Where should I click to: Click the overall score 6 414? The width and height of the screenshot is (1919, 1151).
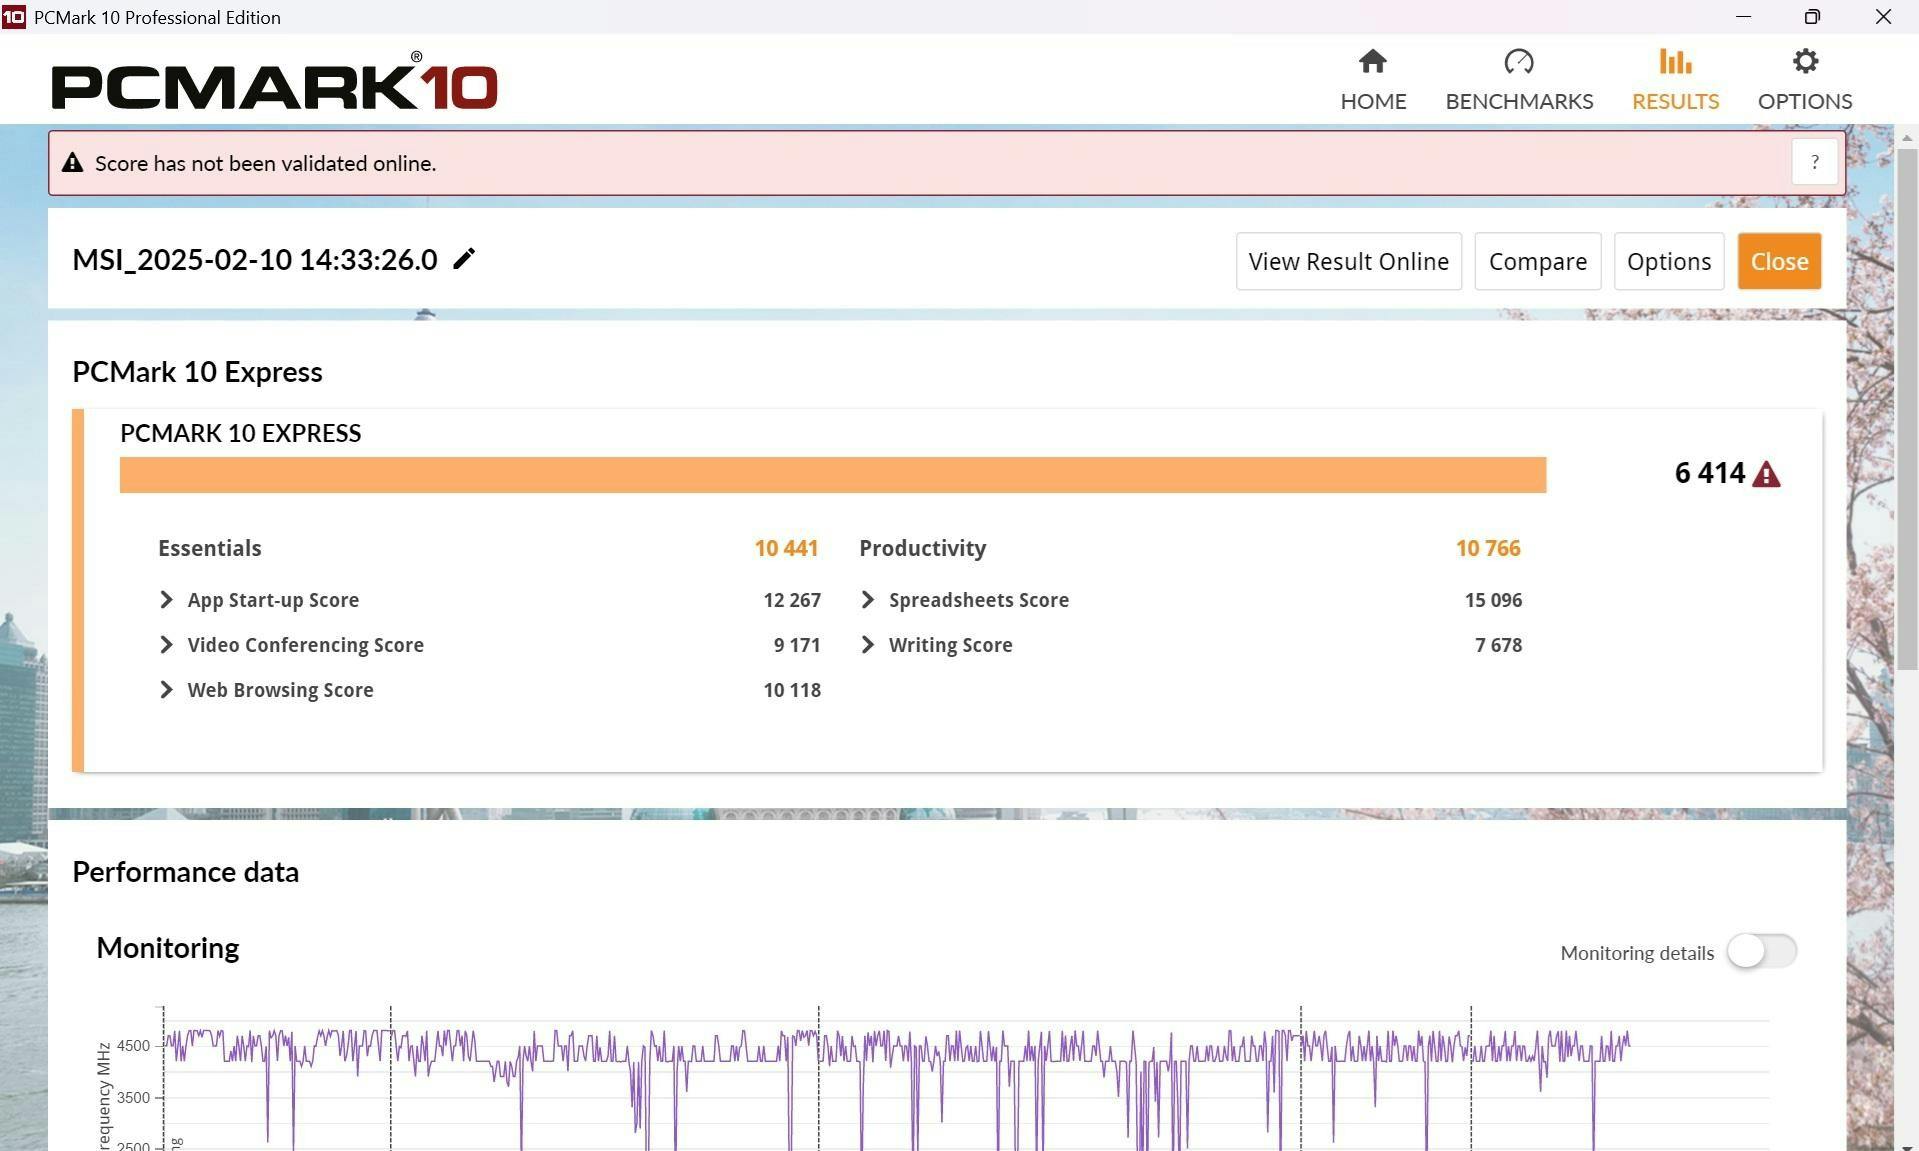1710,473
